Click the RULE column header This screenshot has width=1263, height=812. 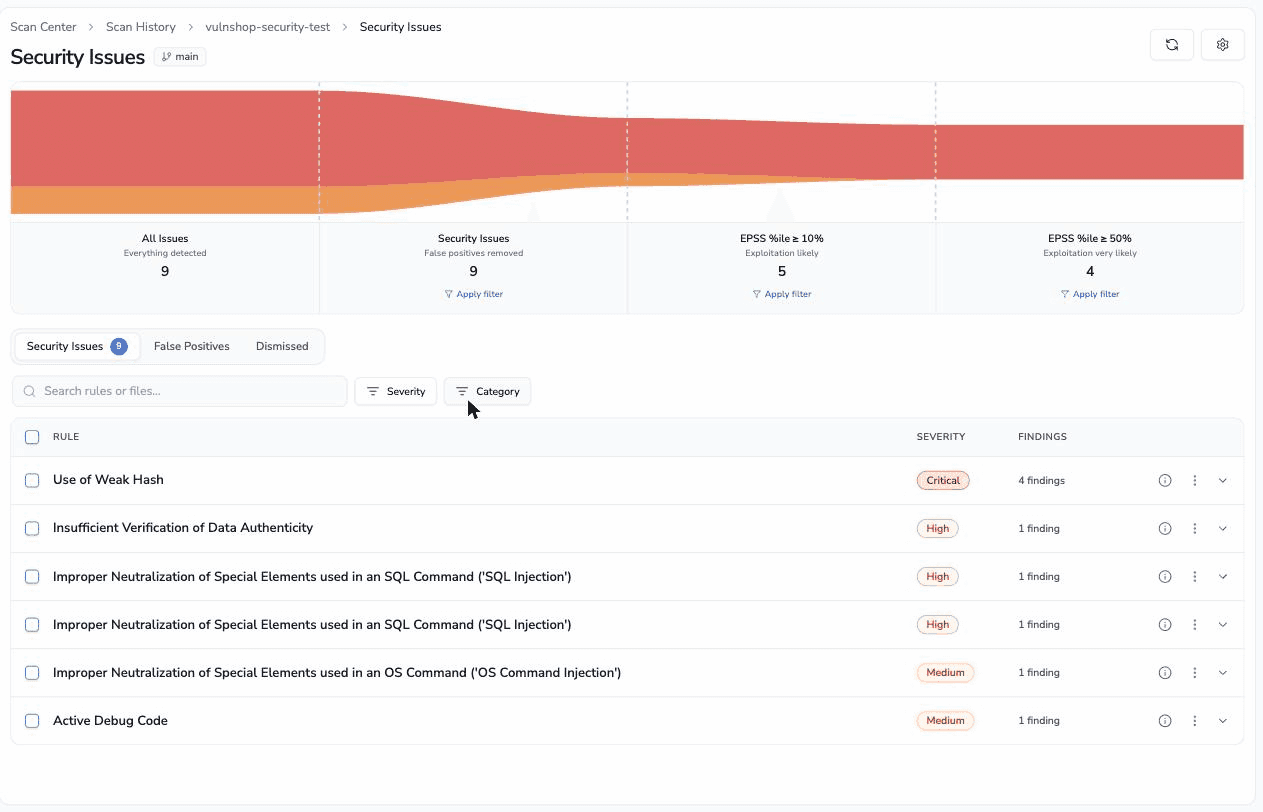click(66, 437)
